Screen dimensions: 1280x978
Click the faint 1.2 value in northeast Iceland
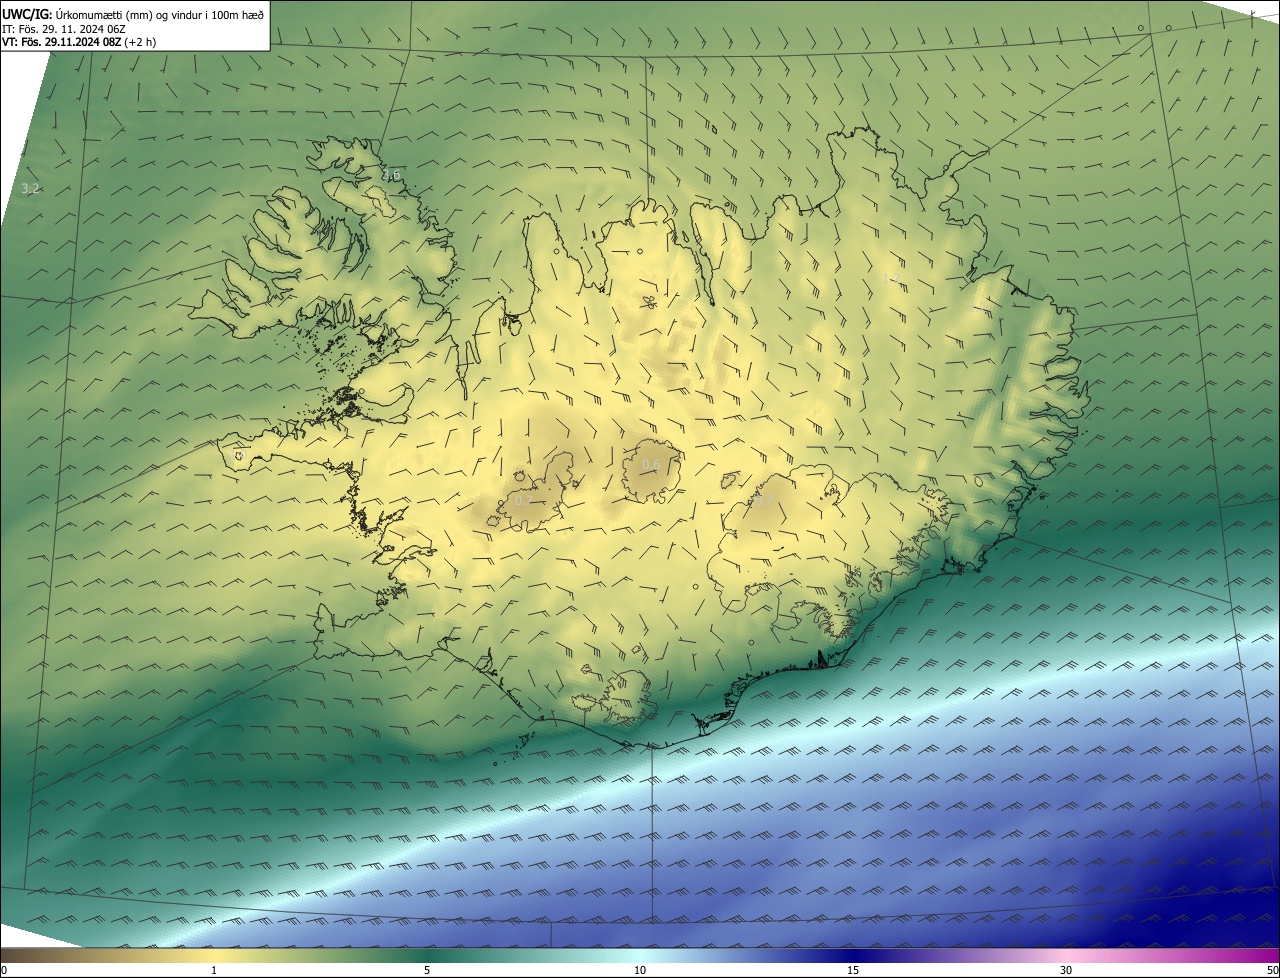pyautogui.click(x=890, y=277)
